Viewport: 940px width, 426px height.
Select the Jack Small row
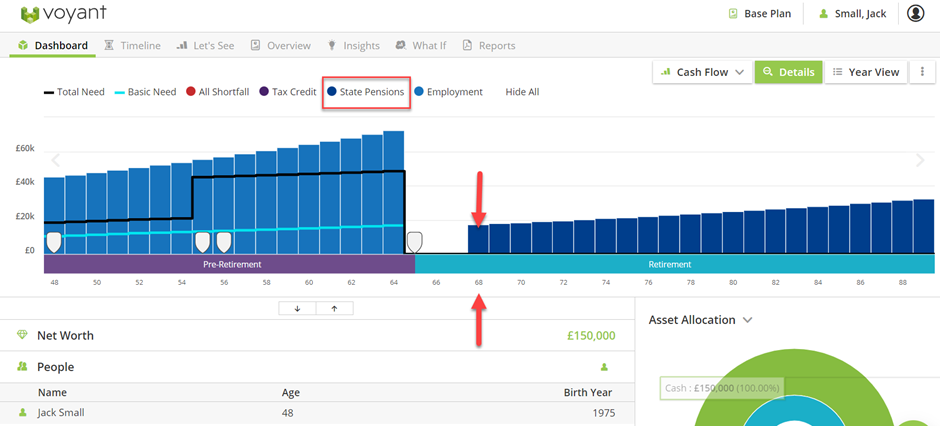tap(317, 413)
